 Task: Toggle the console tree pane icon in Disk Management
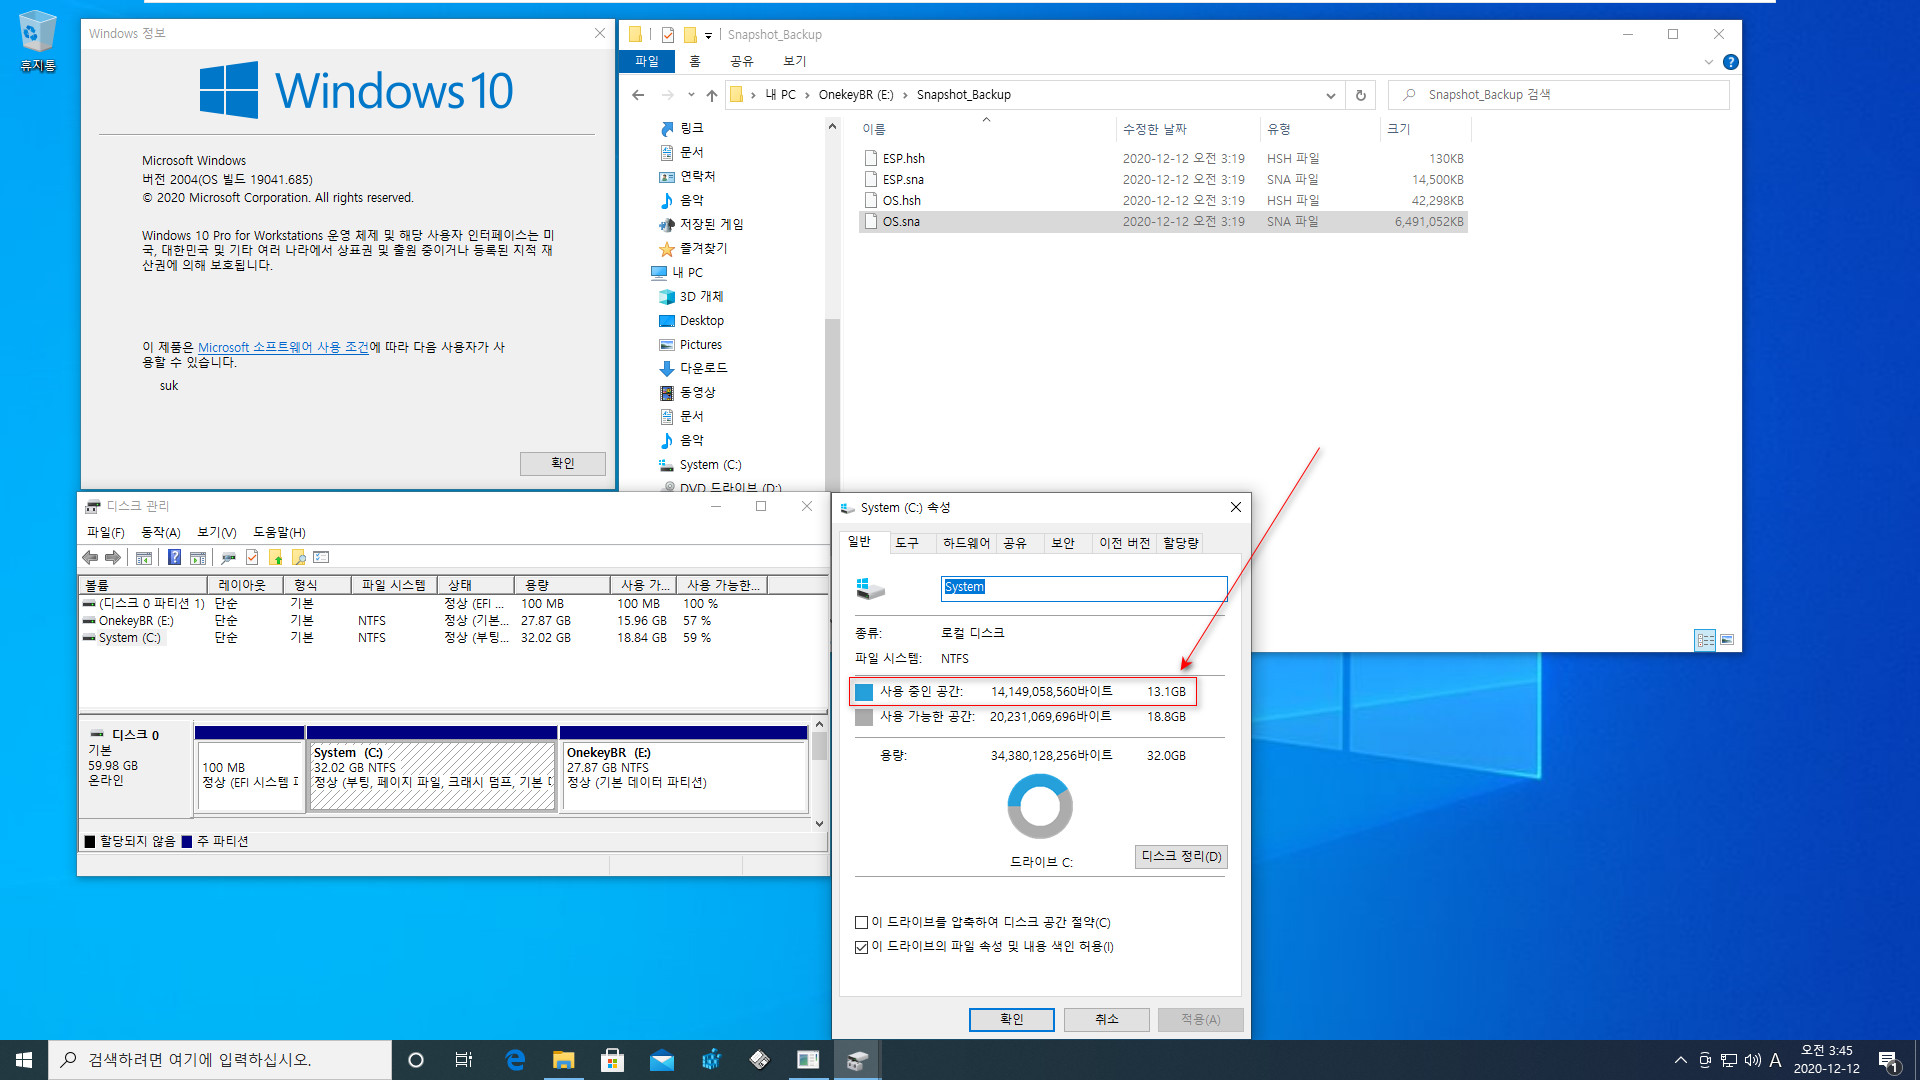point(144,558)
